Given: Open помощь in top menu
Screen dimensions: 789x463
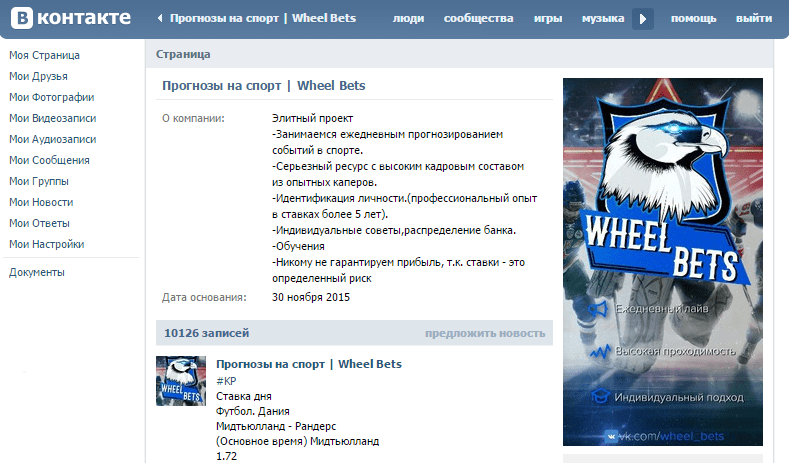Looking at the screenshot, I should pos(693,19).
